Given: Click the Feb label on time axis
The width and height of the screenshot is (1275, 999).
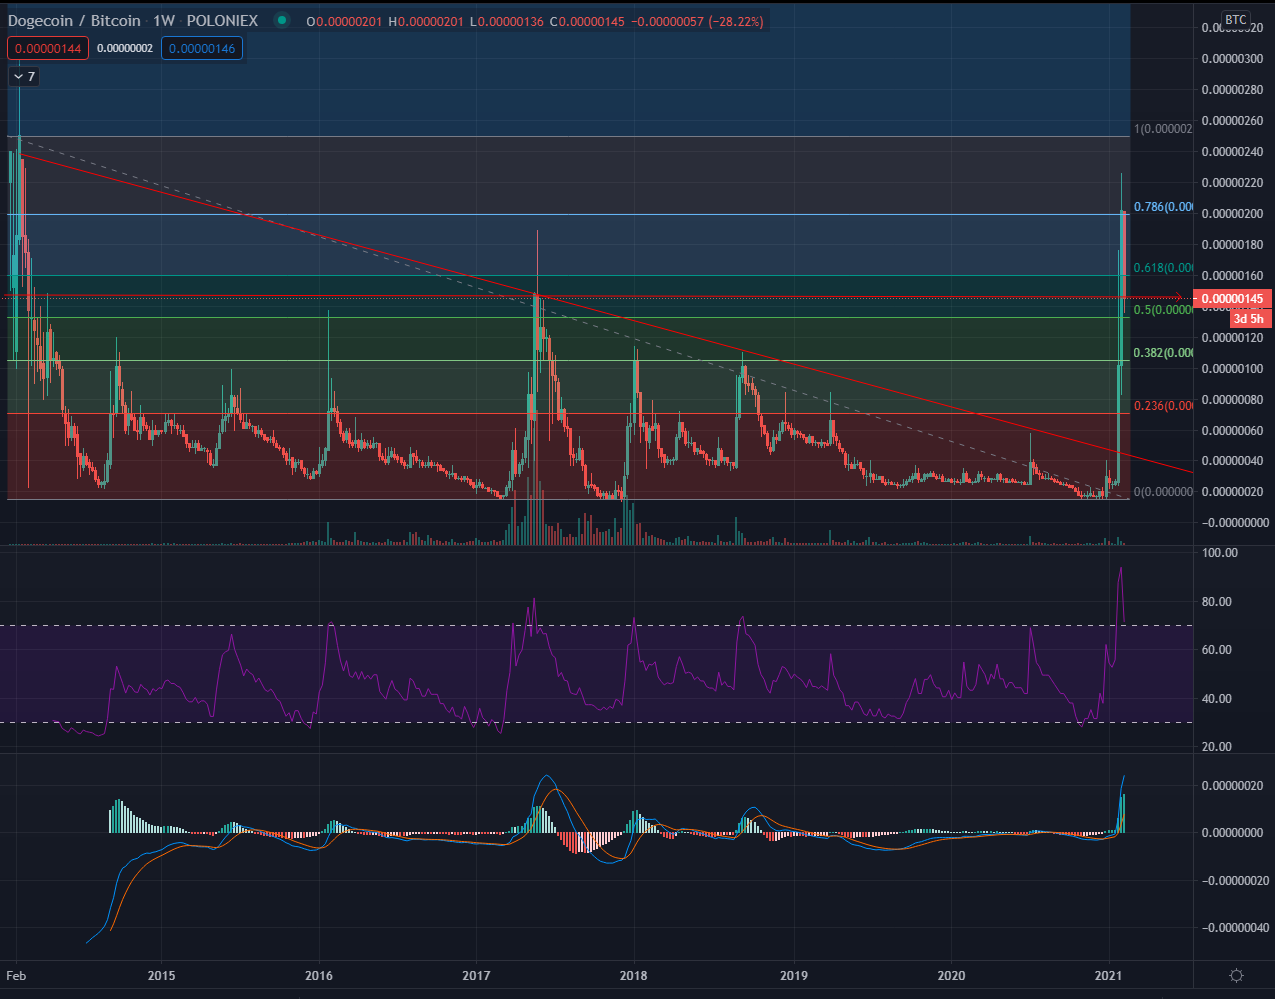Looking at the screenshot, I should [x=17, y=975].
